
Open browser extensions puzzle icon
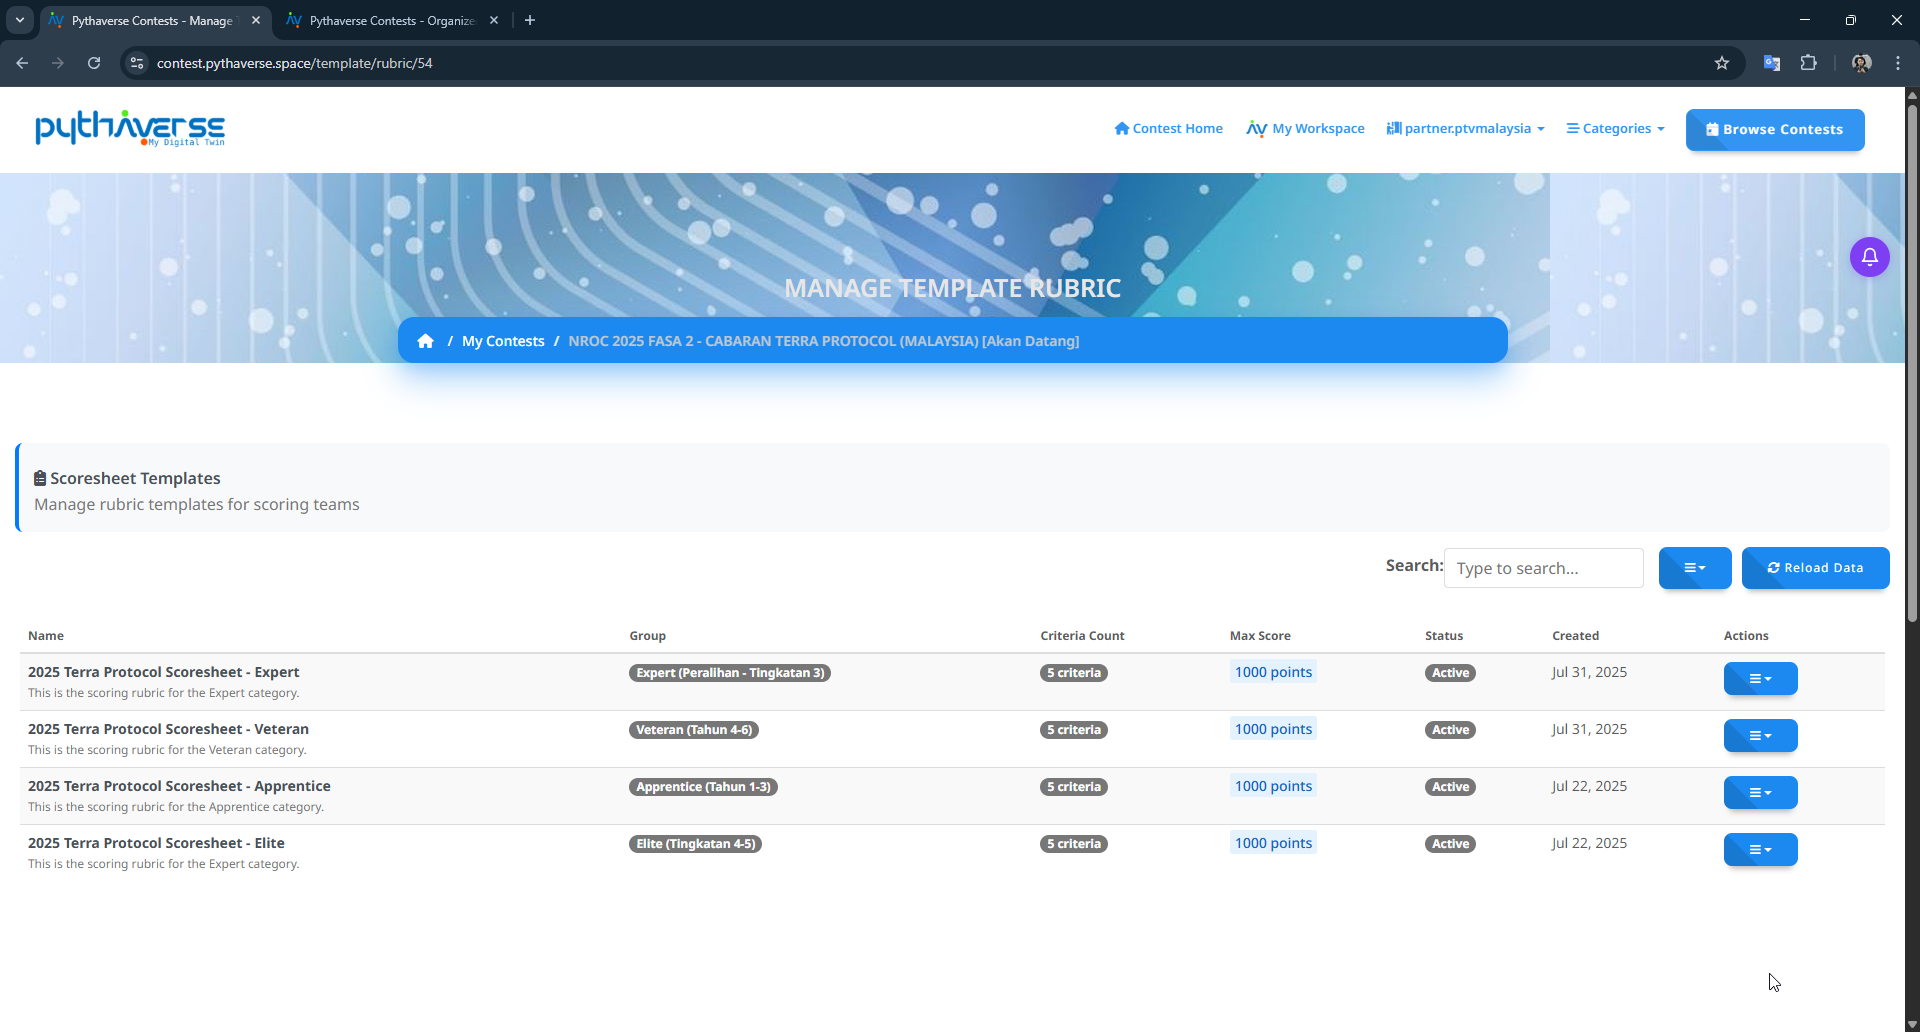tap(1808, 63)
